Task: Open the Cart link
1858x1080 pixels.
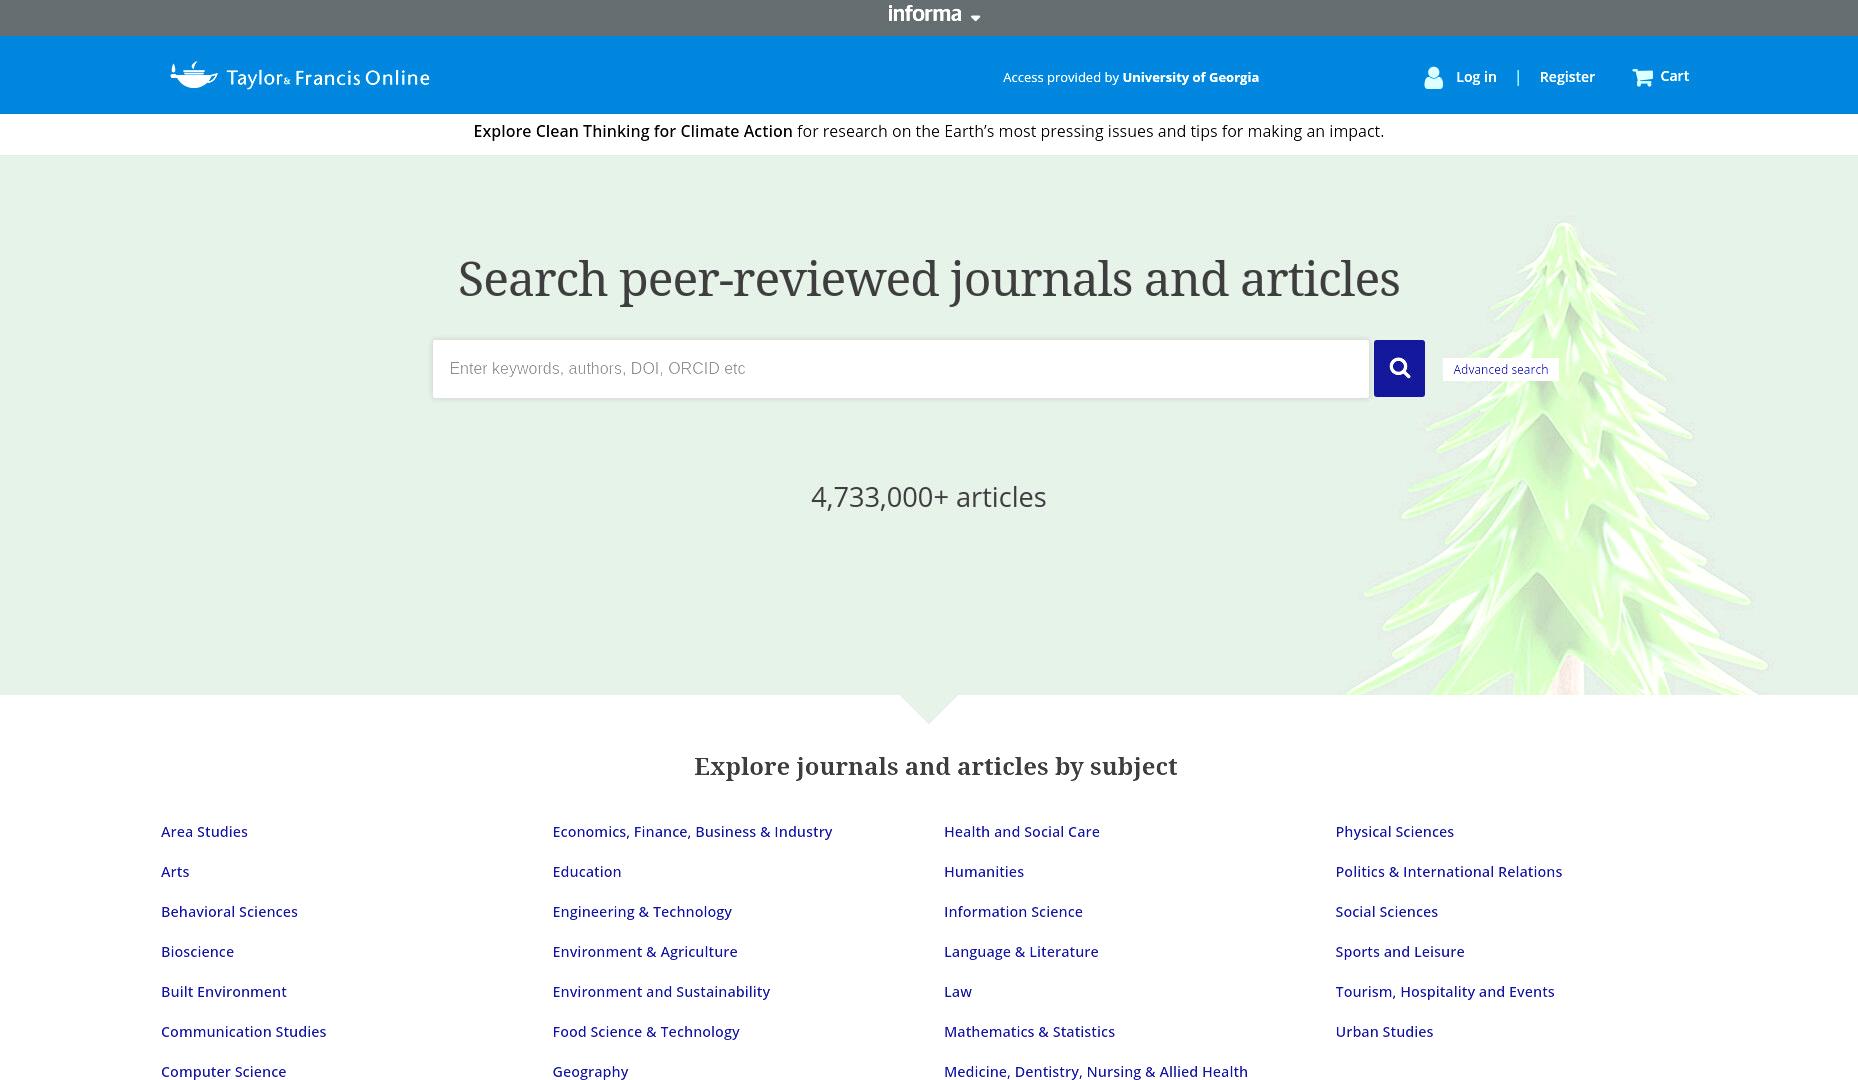Action: (x=1674, y=76)
